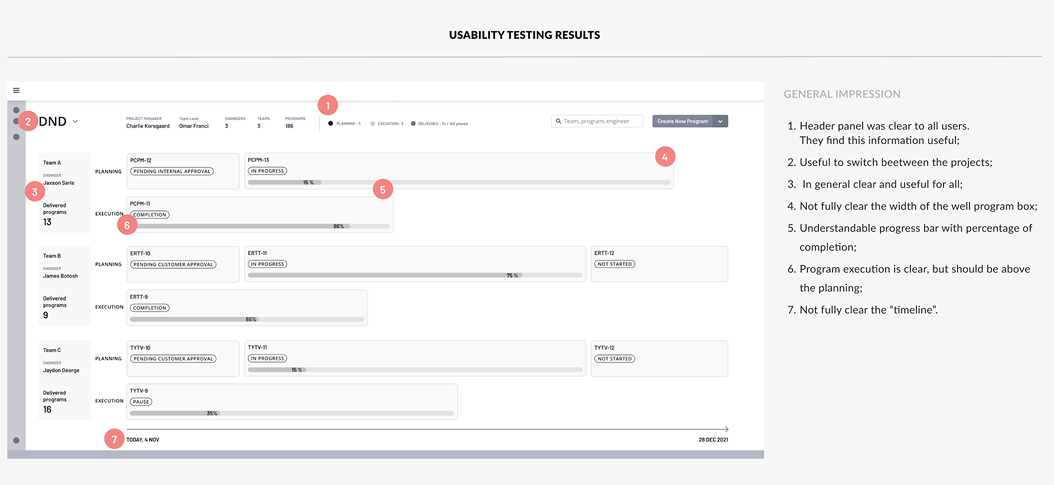Open the TYTV-10 program card
The image size is (1054, 485).
tap(183, 358)
